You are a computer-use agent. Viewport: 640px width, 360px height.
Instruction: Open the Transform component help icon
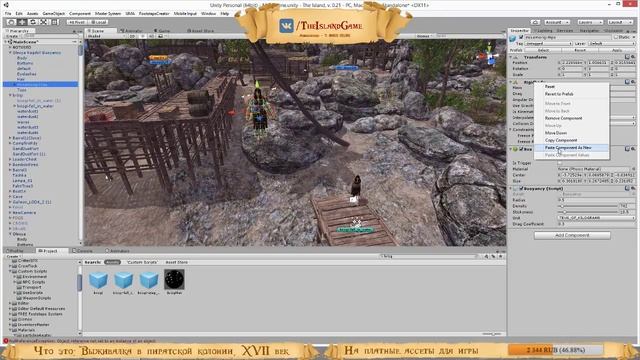627,57
